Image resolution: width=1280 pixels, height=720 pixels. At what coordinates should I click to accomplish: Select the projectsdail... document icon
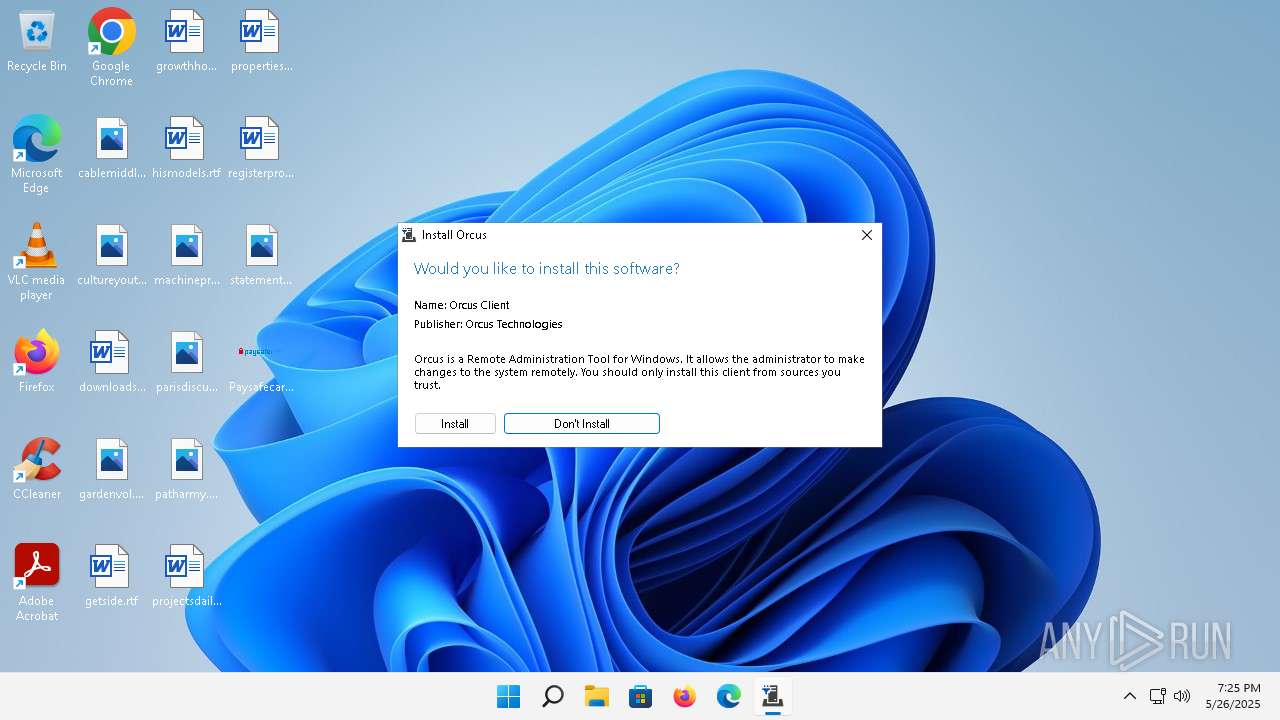point(186,577)
